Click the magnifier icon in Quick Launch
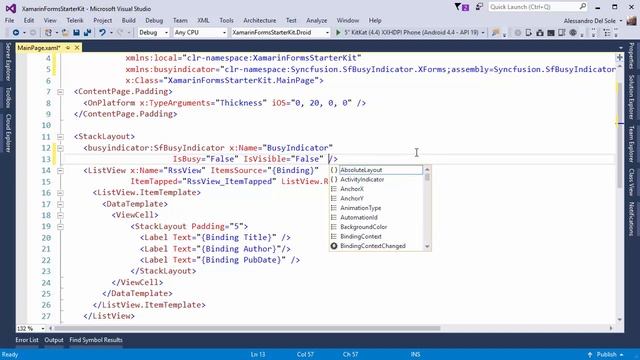 pyautogui.click(x=582, y=7)
